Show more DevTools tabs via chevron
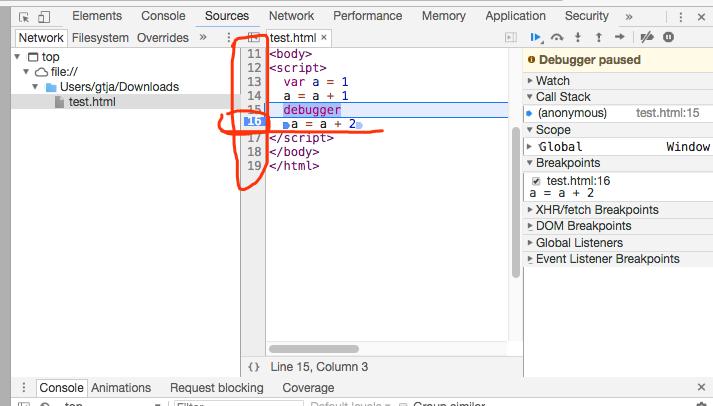 click(x=628, y=16)
